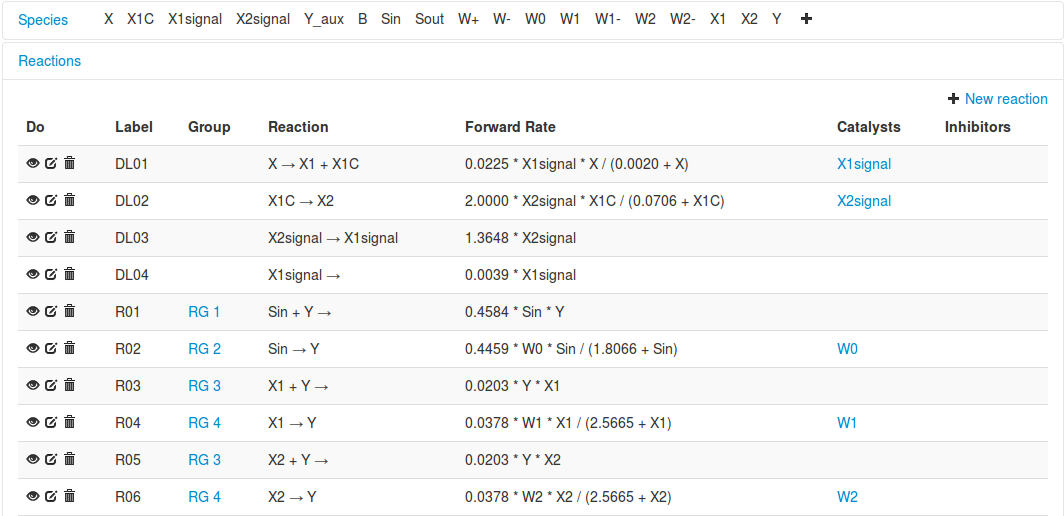This screenshot has height=516, width=1064.
Task: Toggle visibility eye for reaction R02
Action: [33, 349]
